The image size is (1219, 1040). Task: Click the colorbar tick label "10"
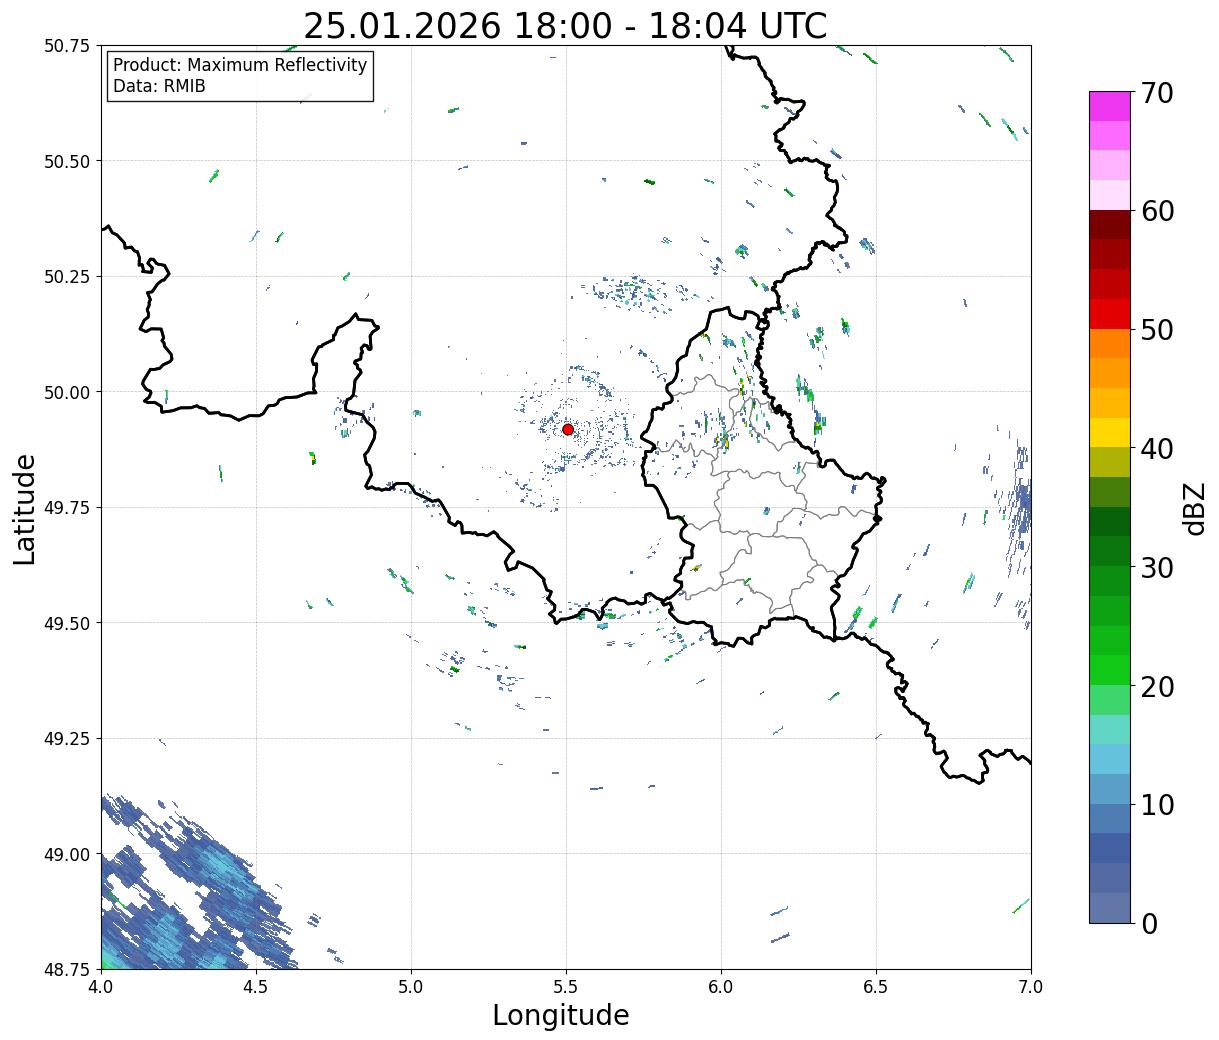click(x=1157, y=805)
